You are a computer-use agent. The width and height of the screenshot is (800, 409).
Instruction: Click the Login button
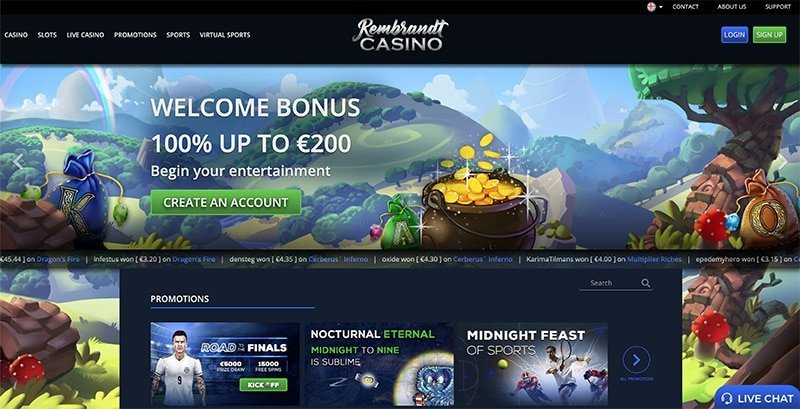(x=734, y=35)
